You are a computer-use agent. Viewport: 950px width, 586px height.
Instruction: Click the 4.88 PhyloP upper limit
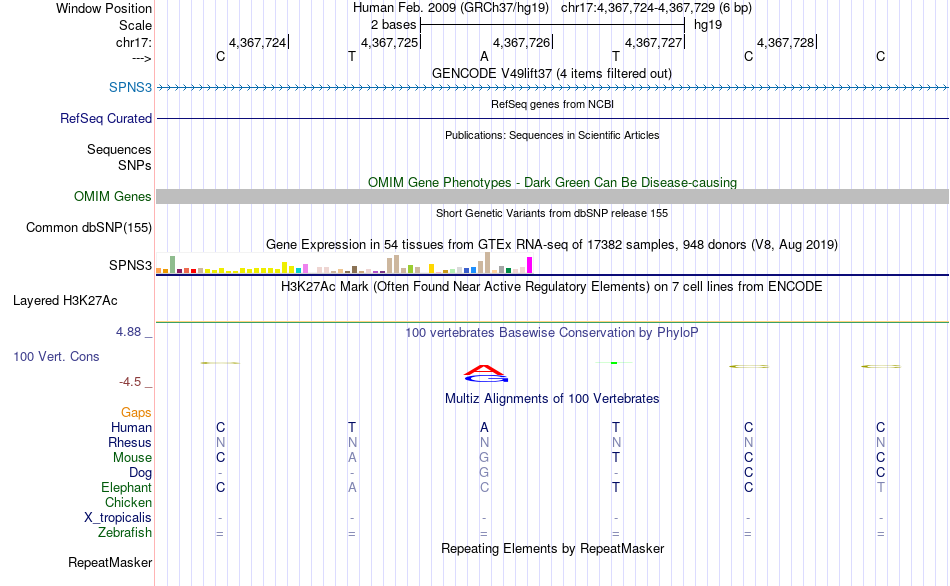tap(128, 331)
